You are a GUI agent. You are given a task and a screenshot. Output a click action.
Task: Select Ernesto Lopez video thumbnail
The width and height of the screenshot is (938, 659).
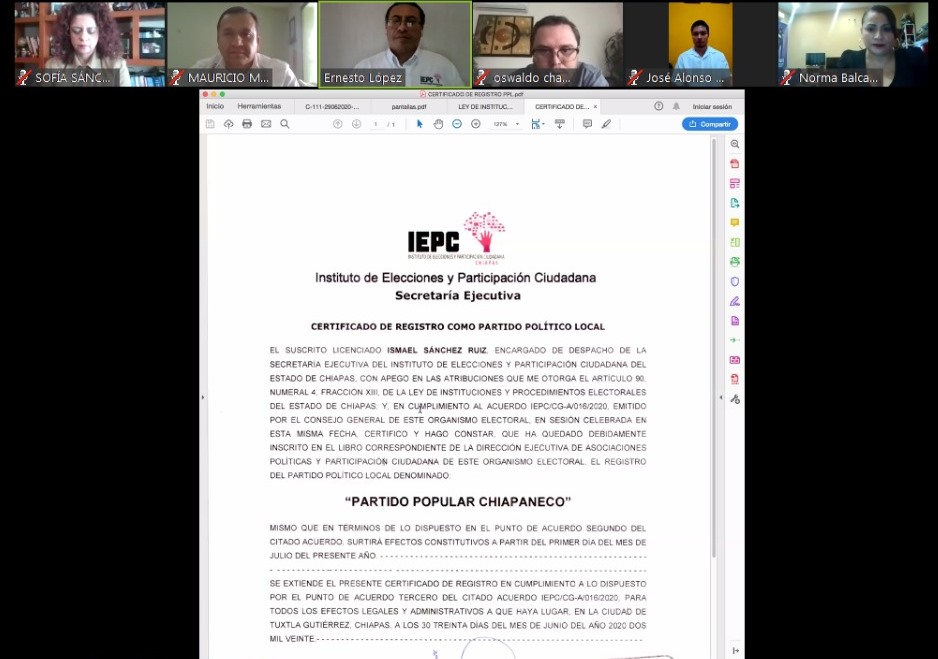(x=395, y=44)
